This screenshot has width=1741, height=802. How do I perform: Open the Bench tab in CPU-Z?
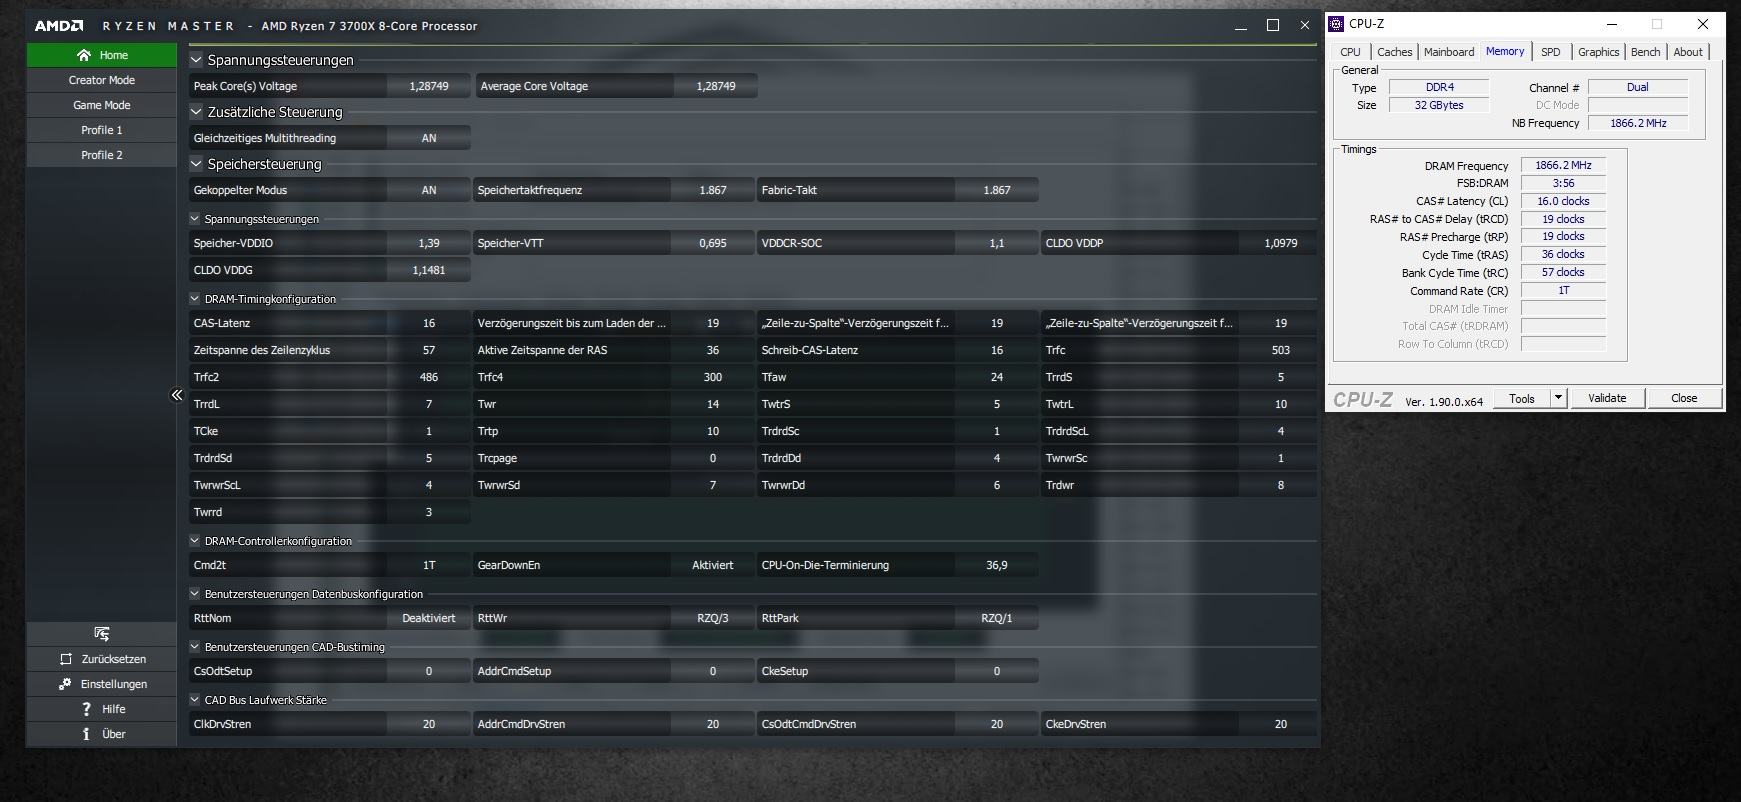point(1645,52)
